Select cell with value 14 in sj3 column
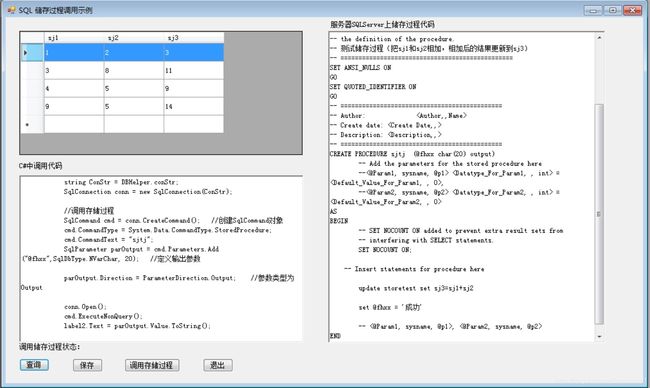 [194, 107]
